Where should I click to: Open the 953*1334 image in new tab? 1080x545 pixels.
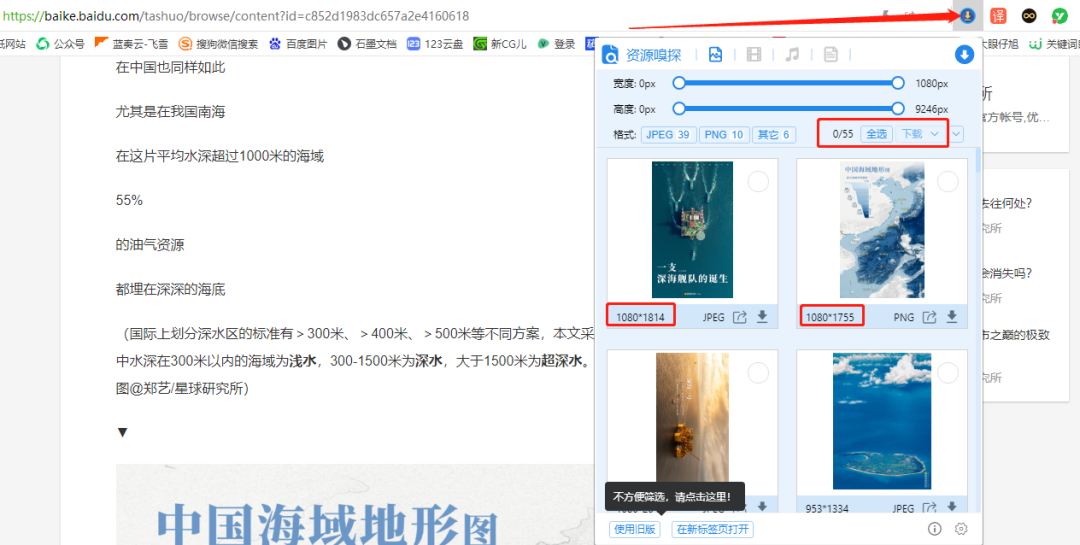[929, 508]
